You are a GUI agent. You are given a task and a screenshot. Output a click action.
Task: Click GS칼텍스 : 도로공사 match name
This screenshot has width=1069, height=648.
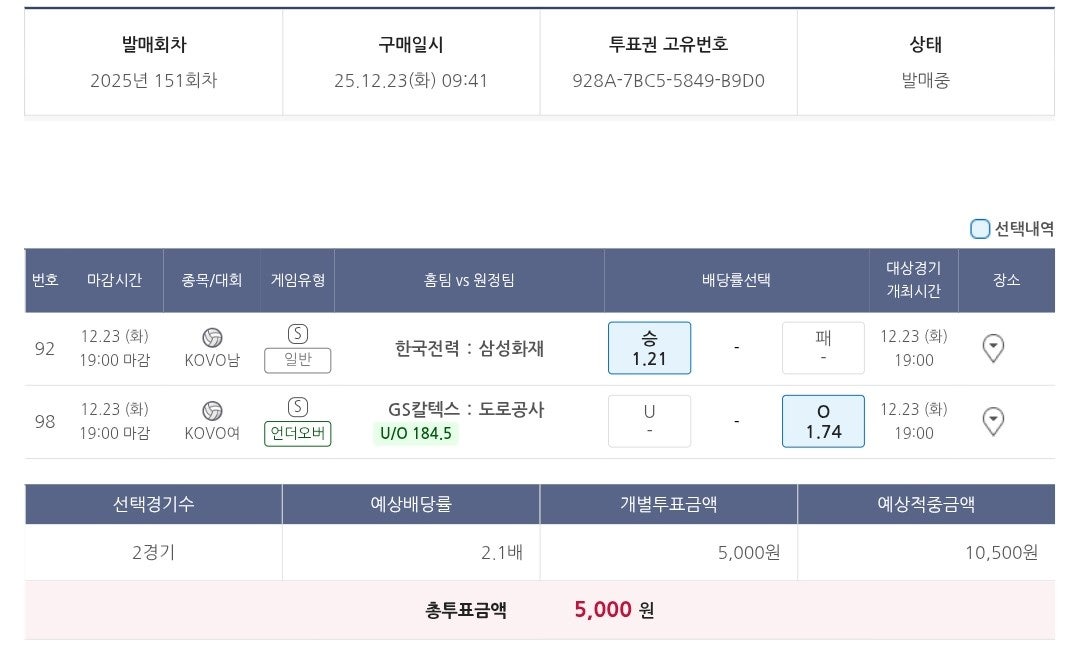point(466,409)
